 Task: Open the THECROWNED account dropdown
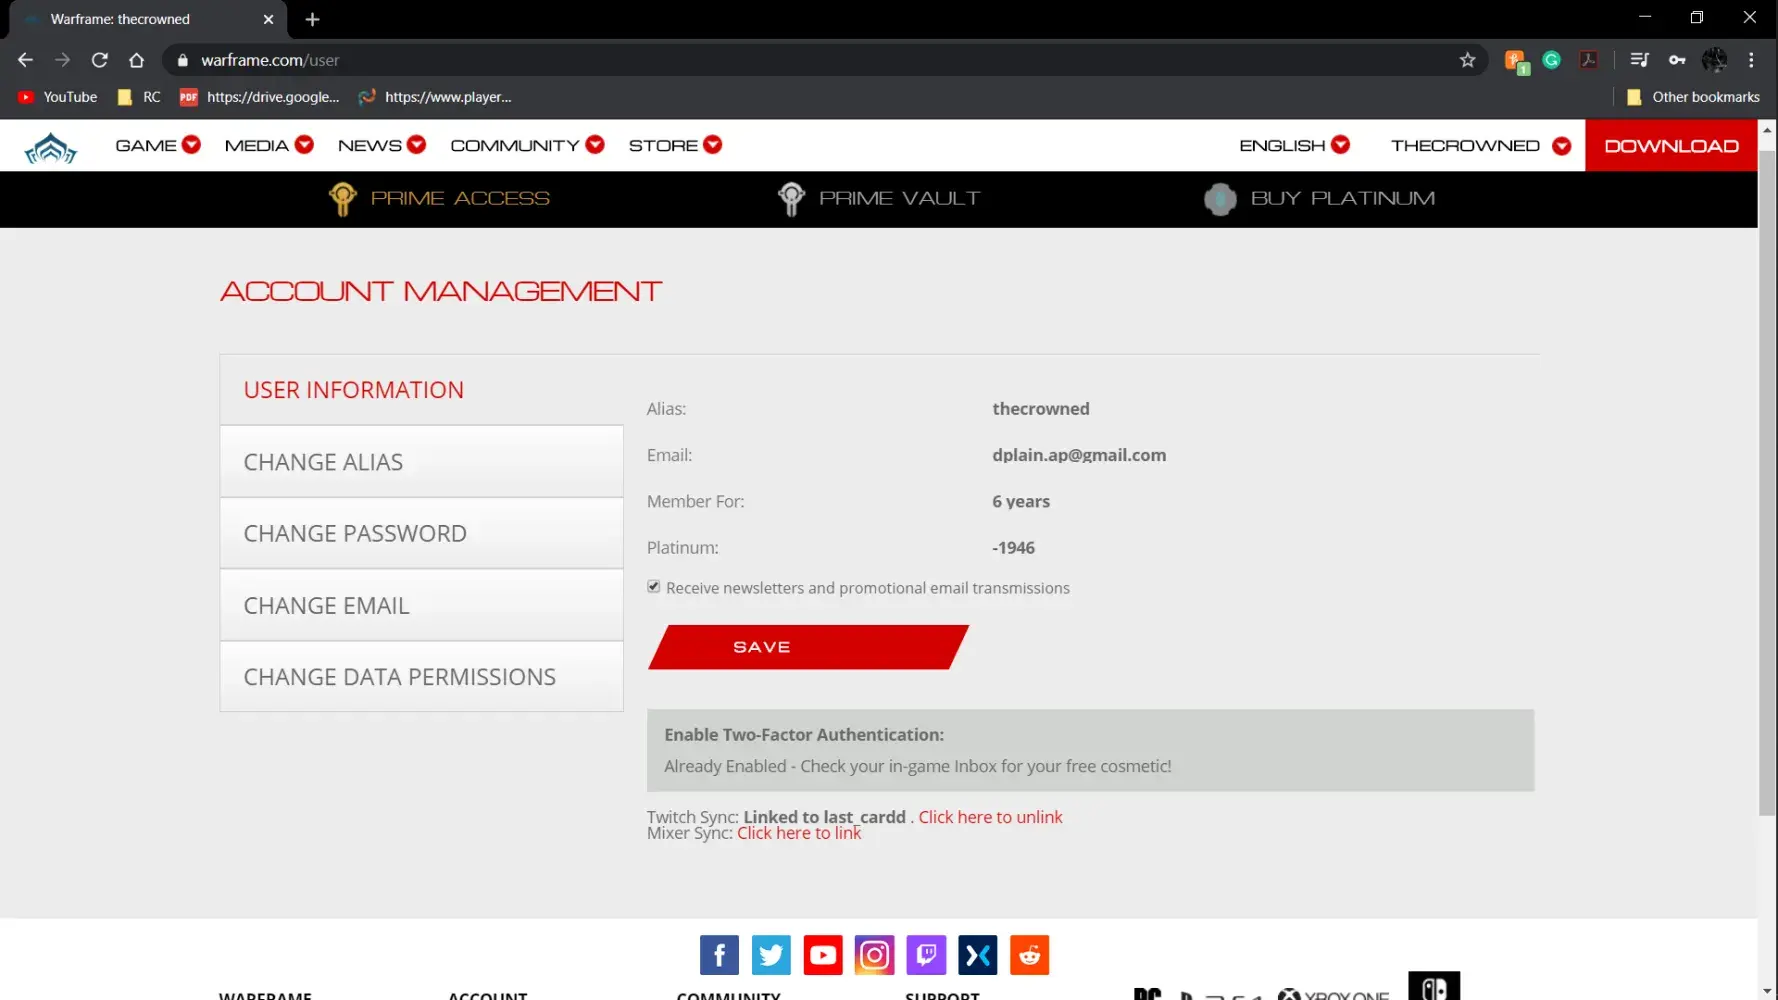click(1480, 146)
